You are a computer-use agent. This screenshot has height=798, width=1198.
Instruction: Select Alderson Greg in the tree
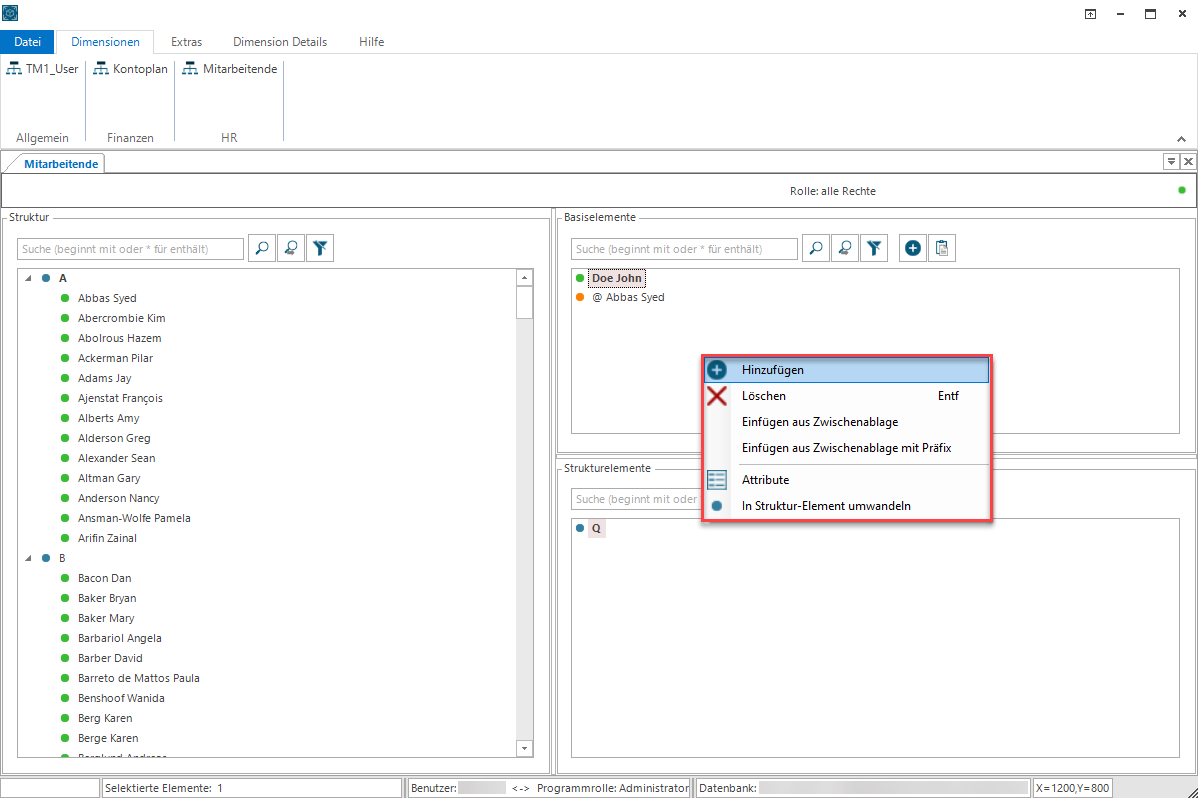pyautogui.click(x=114, y=438)
